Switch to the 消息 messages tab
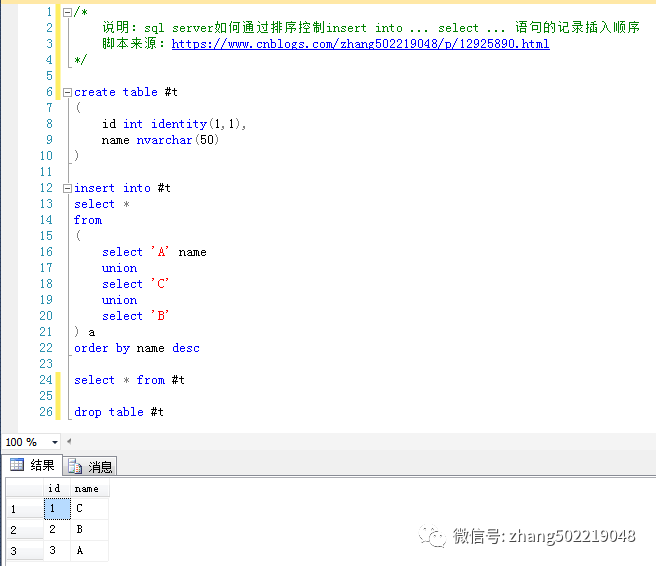This screenshot has height=566, width=656. tap(90, 466)
